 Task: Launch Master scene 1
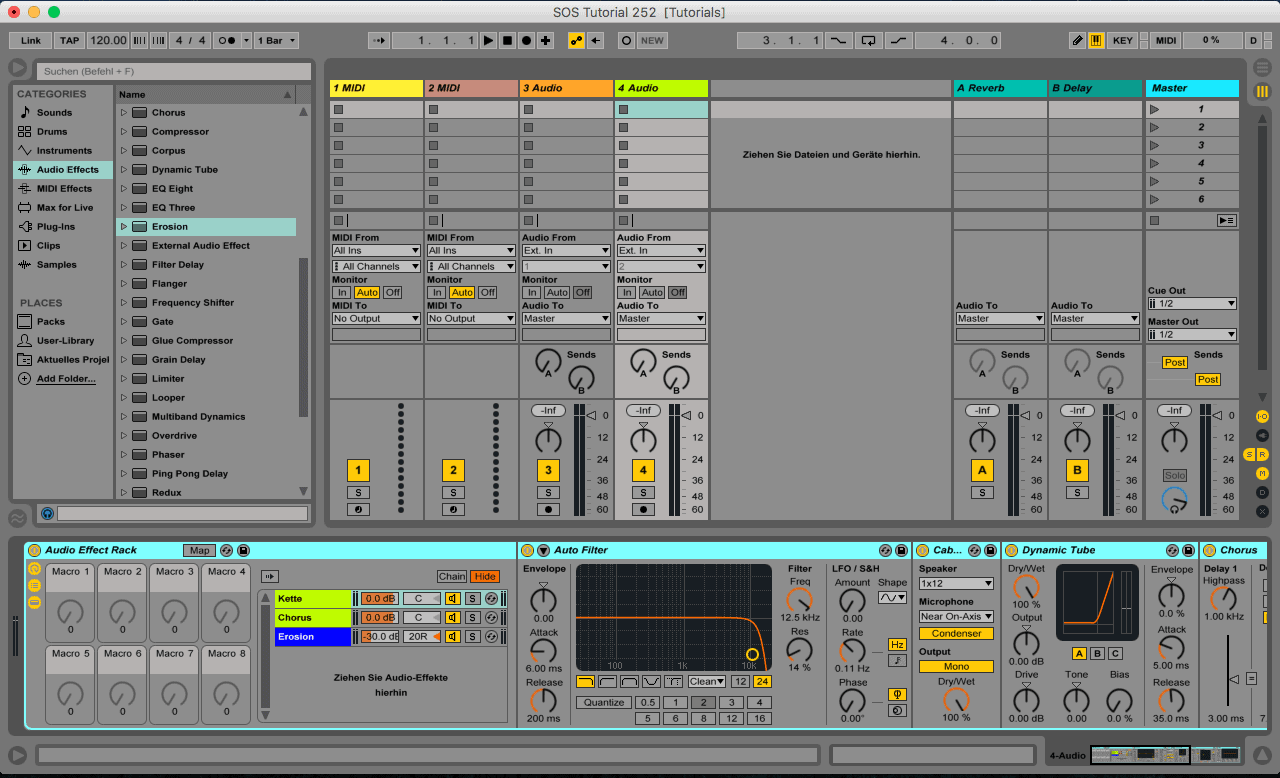click(x=1155, y=109)
